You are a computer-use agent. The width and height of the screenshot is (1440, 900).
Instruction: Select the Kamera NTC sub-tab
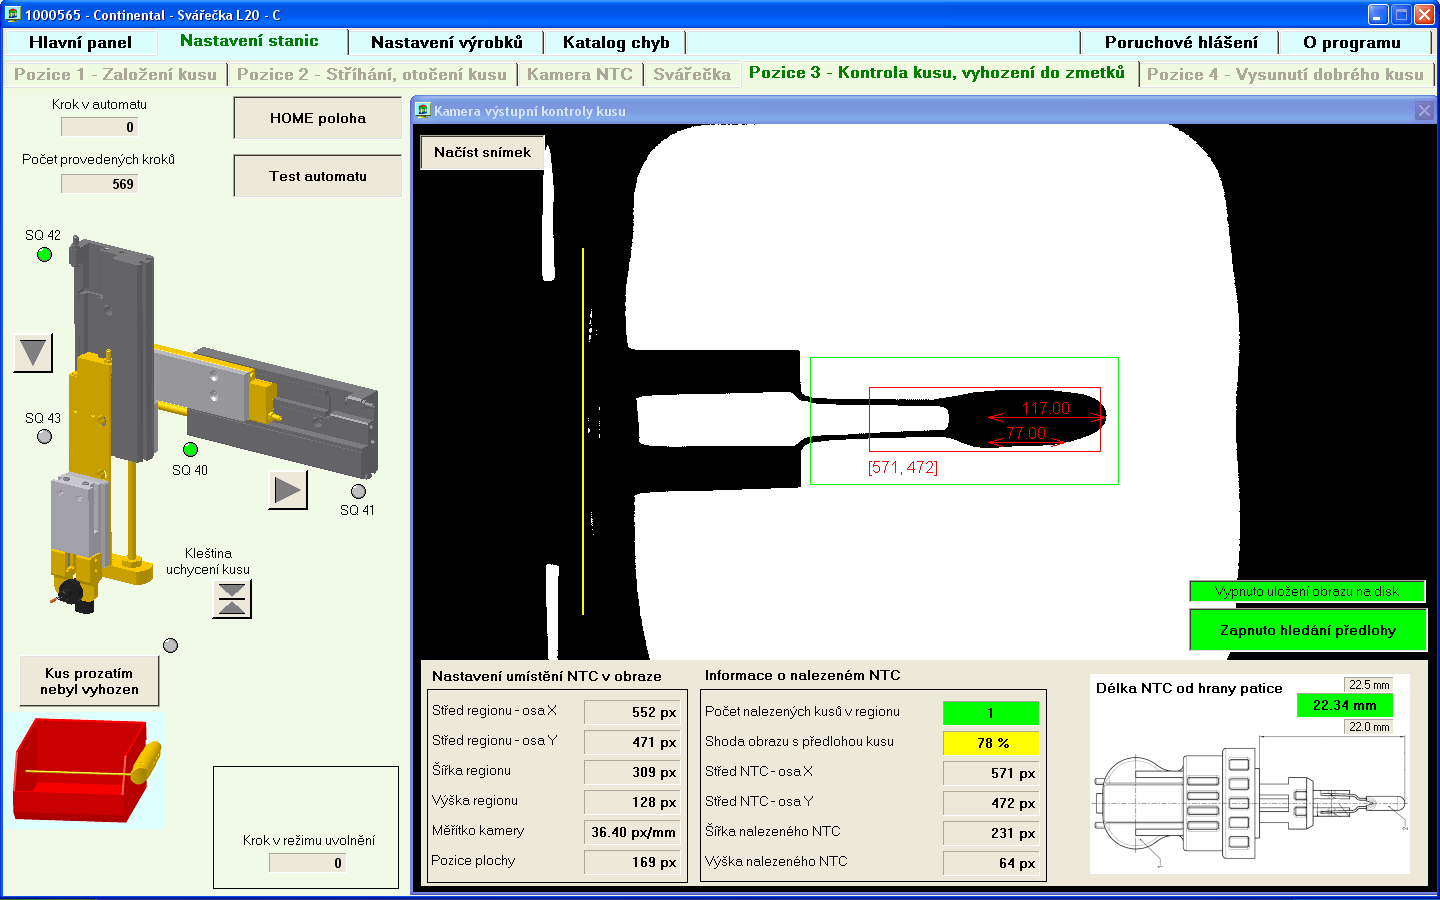579,74
